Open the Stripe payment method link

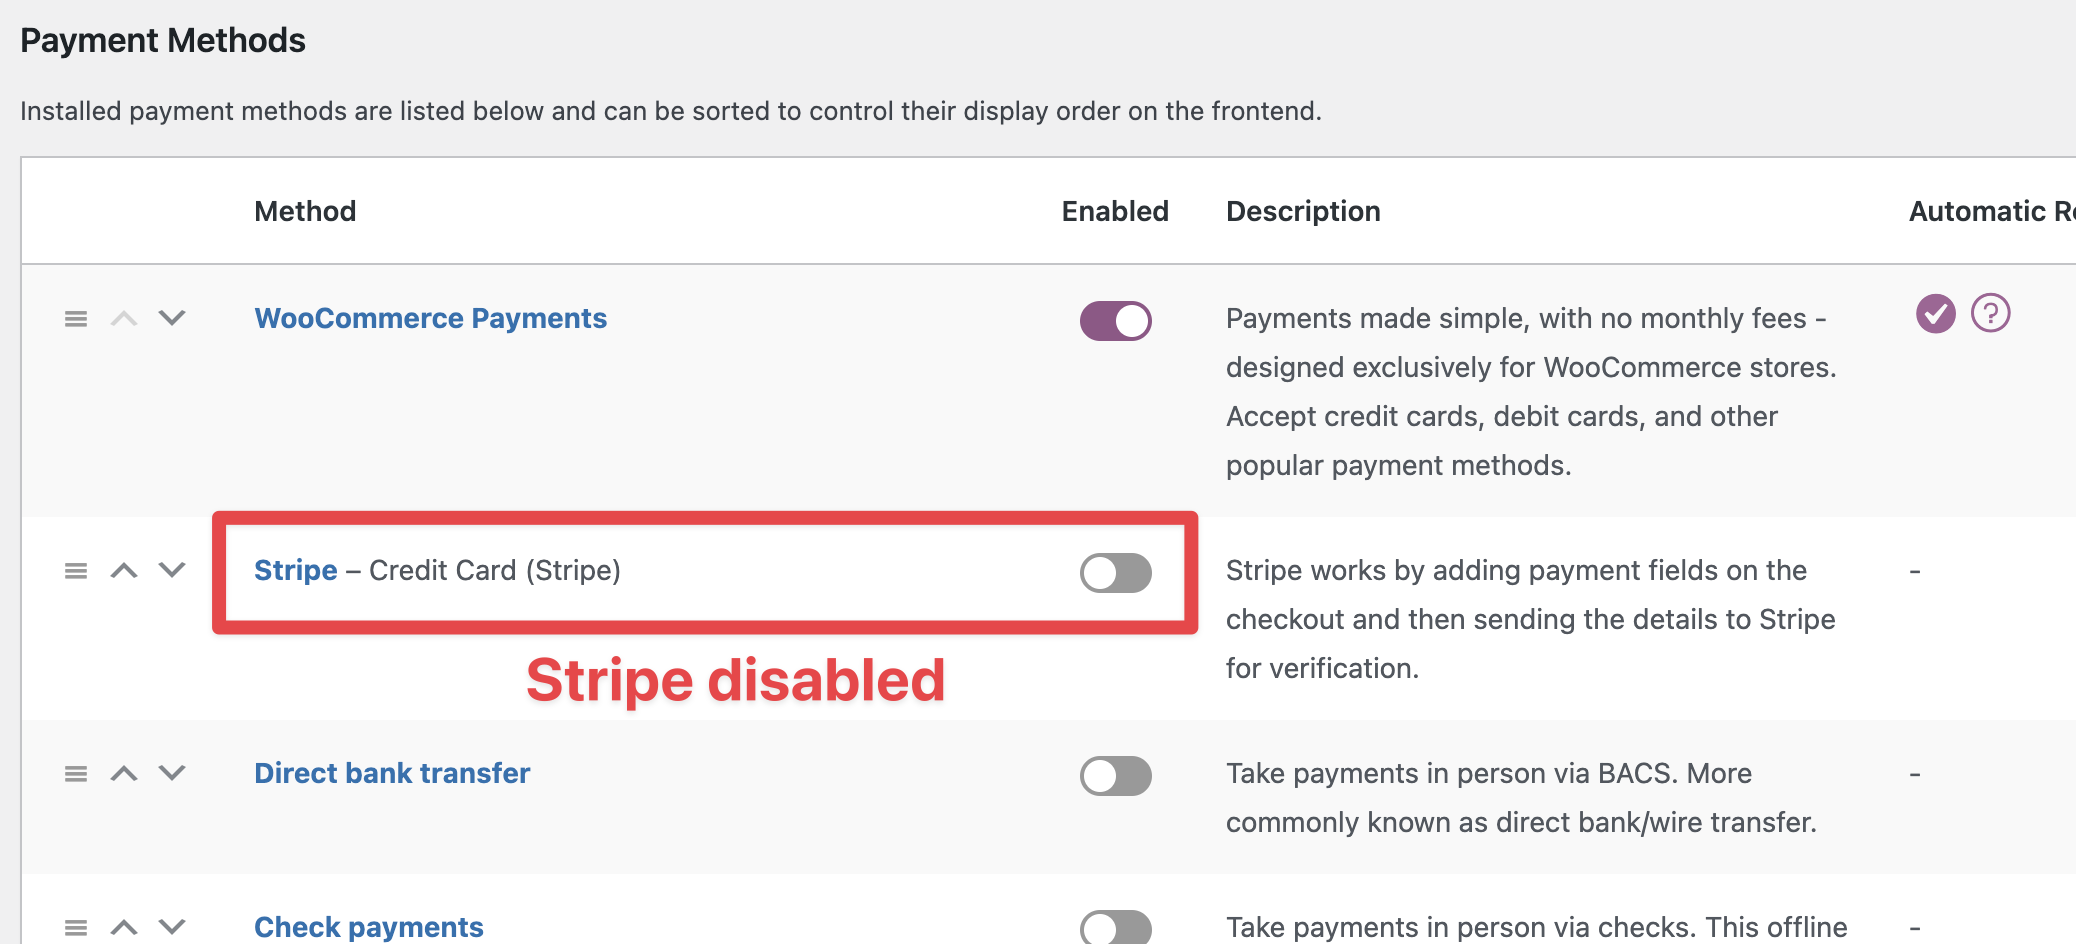295,571
